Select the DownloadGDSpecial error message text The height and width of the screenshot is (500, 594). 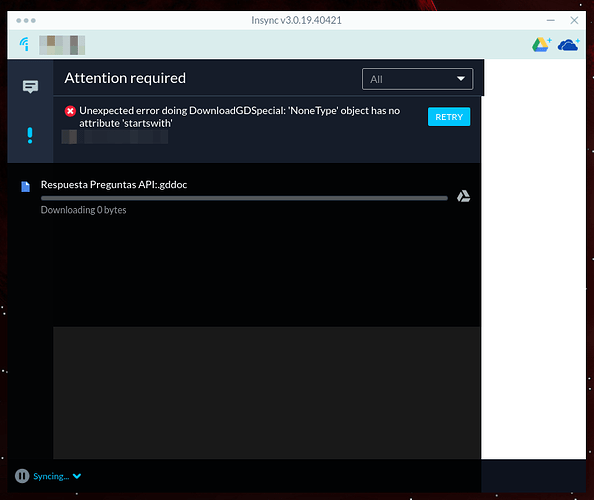(x=239, y=117)
